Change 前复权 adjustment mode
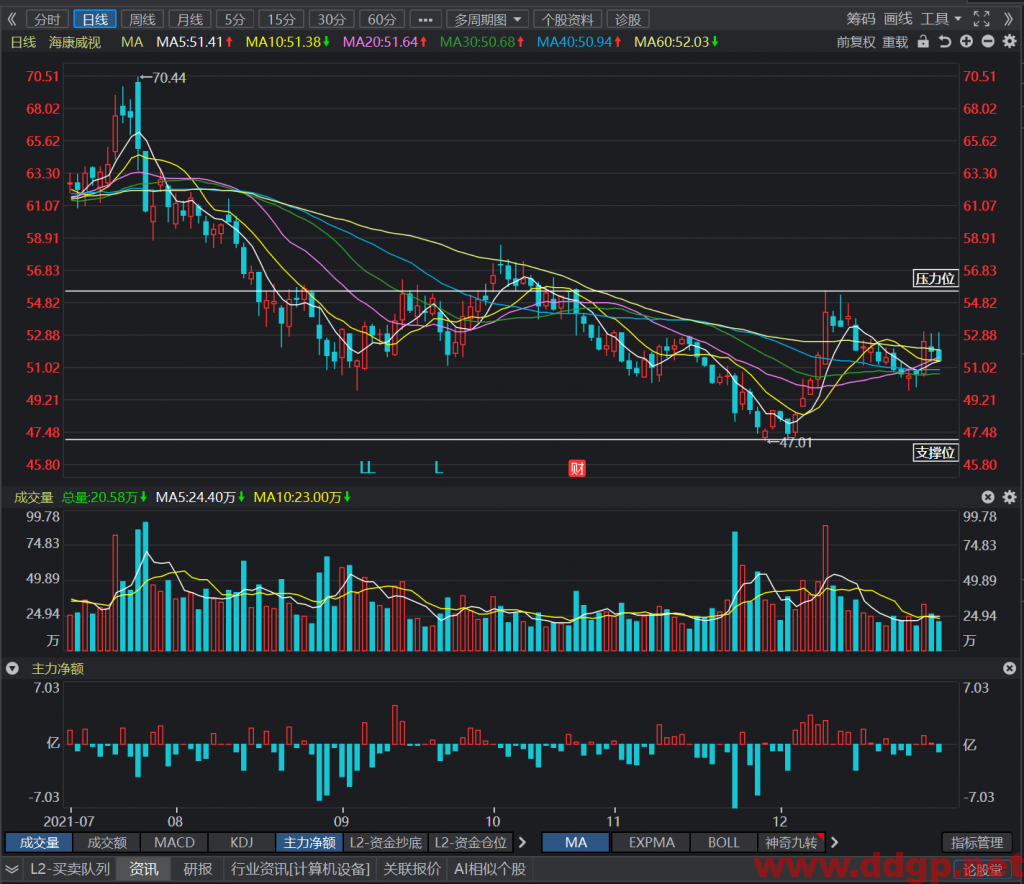Image resolution: width=1024 pixels, height=884 pixels. click(856, 42)
